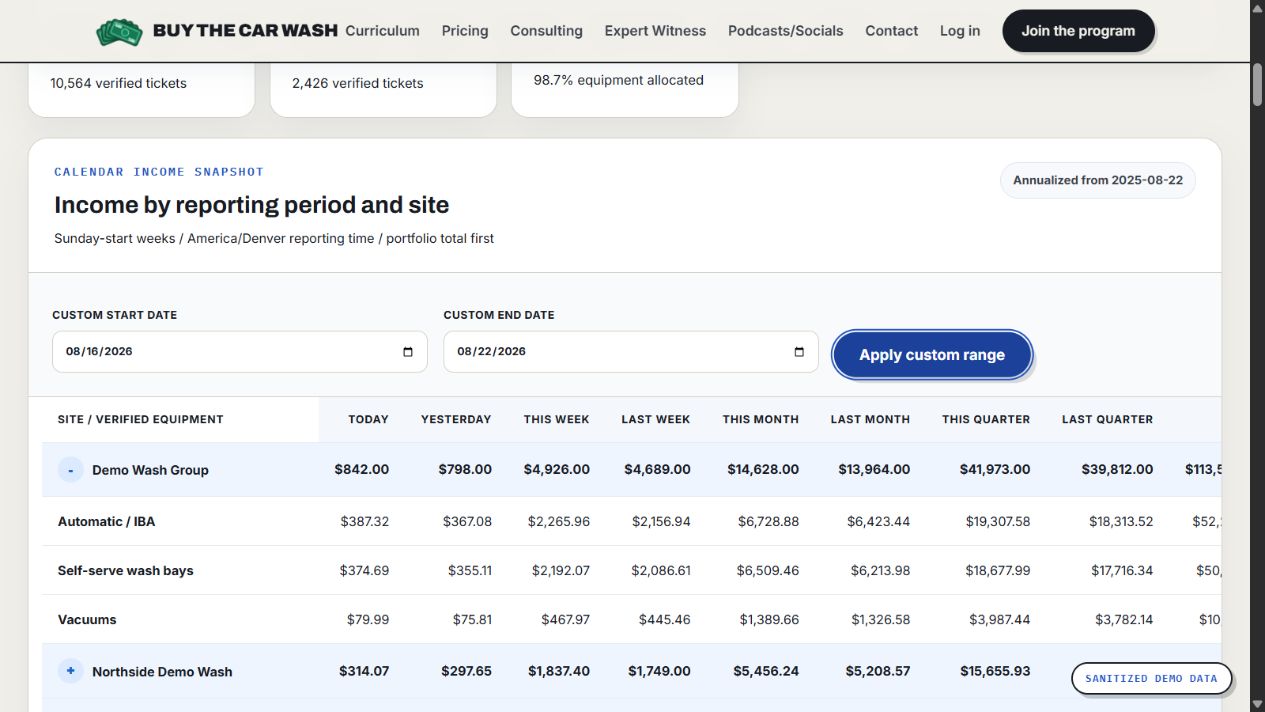Collapse the Demo Wash Group row
Viewport: 1265px width, 712px height.
tap(70, 470)
